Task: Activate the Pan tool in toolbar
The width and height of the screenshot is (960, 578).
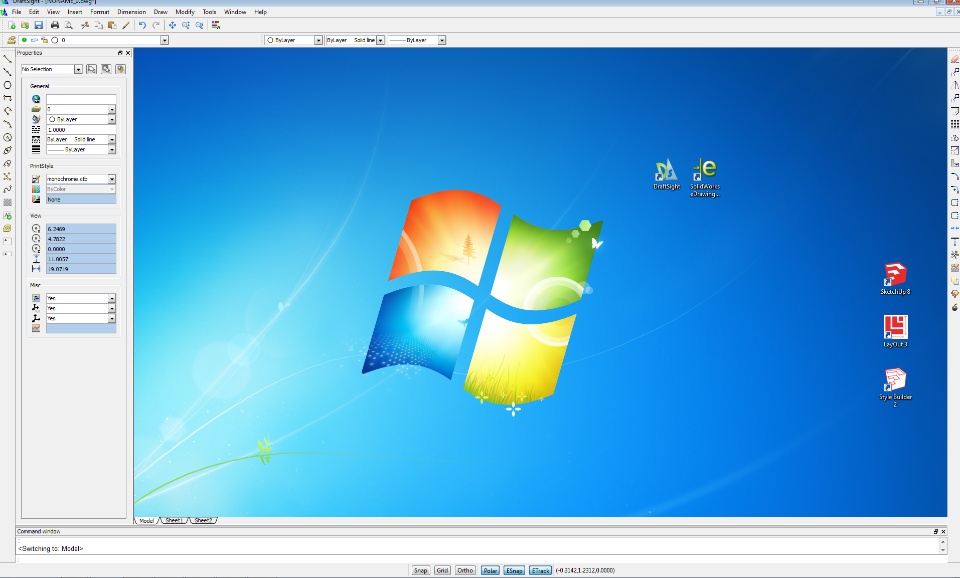Action: 172,25
